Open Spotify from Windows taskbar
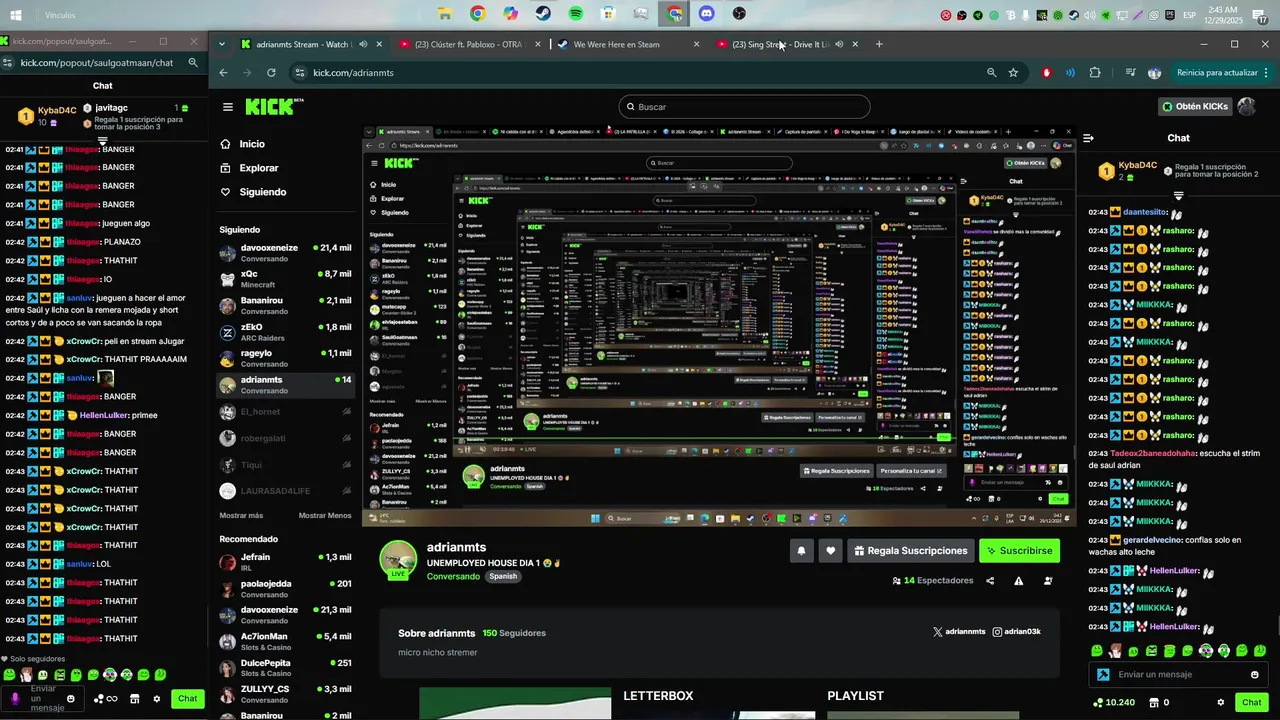1280x720 pixels. (x=576, y=14)
